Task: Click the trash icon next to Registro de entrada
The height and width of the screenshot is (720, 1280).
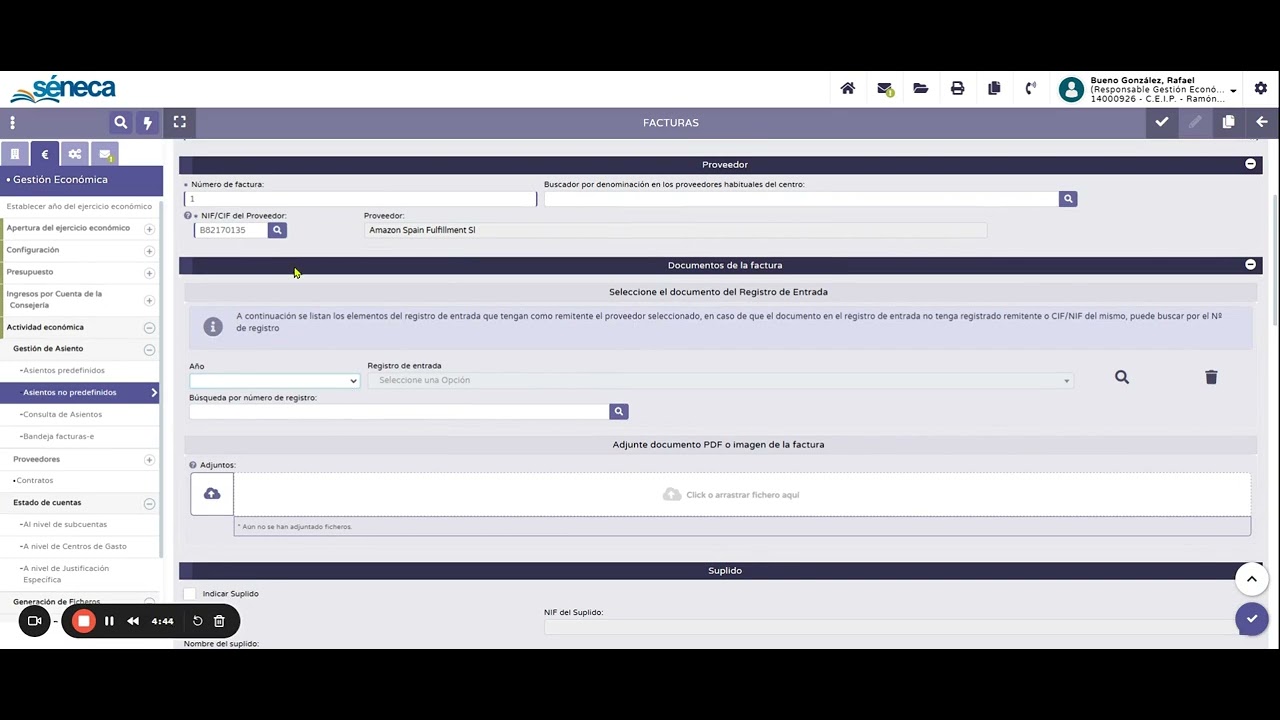Action: tap(1211, 377)
